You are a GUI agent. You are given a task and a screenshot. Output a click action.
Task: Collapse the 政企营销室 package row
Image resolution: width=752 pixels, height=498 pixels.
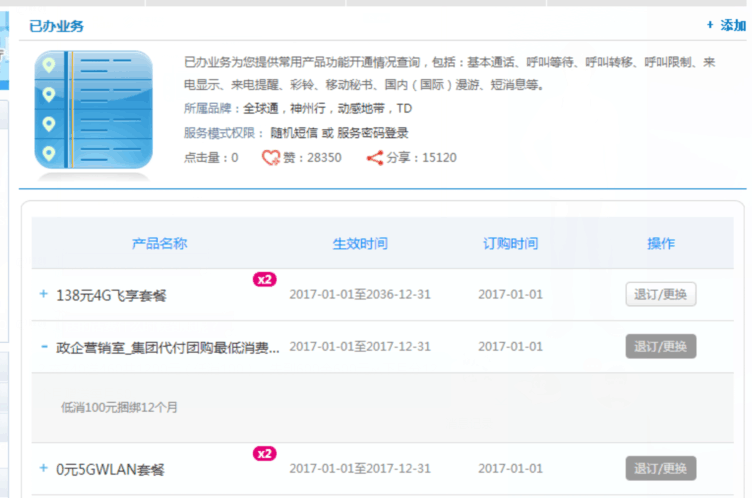(x=43, y=346)
